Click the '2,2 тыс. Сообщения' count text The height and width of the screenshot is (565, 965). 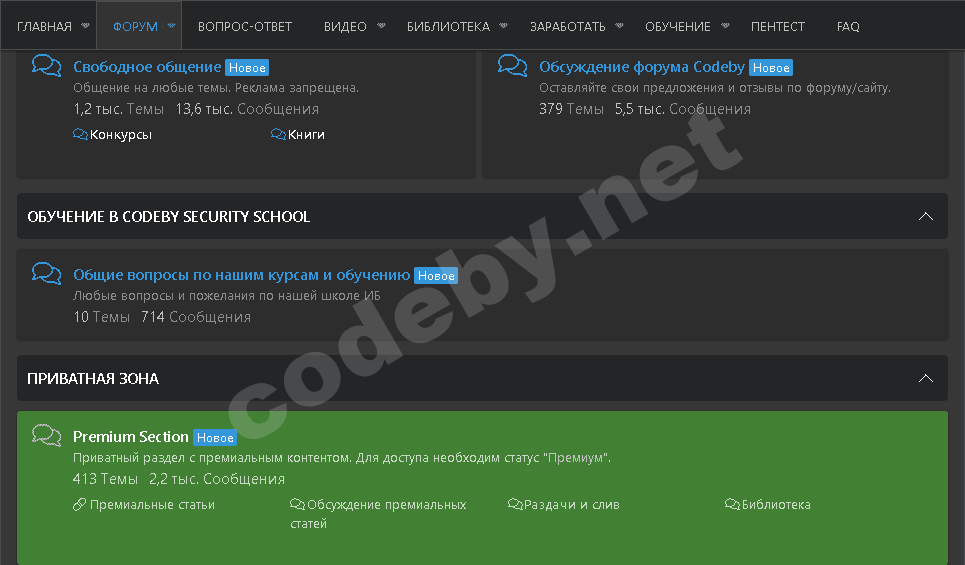click(x=217, y=479)
